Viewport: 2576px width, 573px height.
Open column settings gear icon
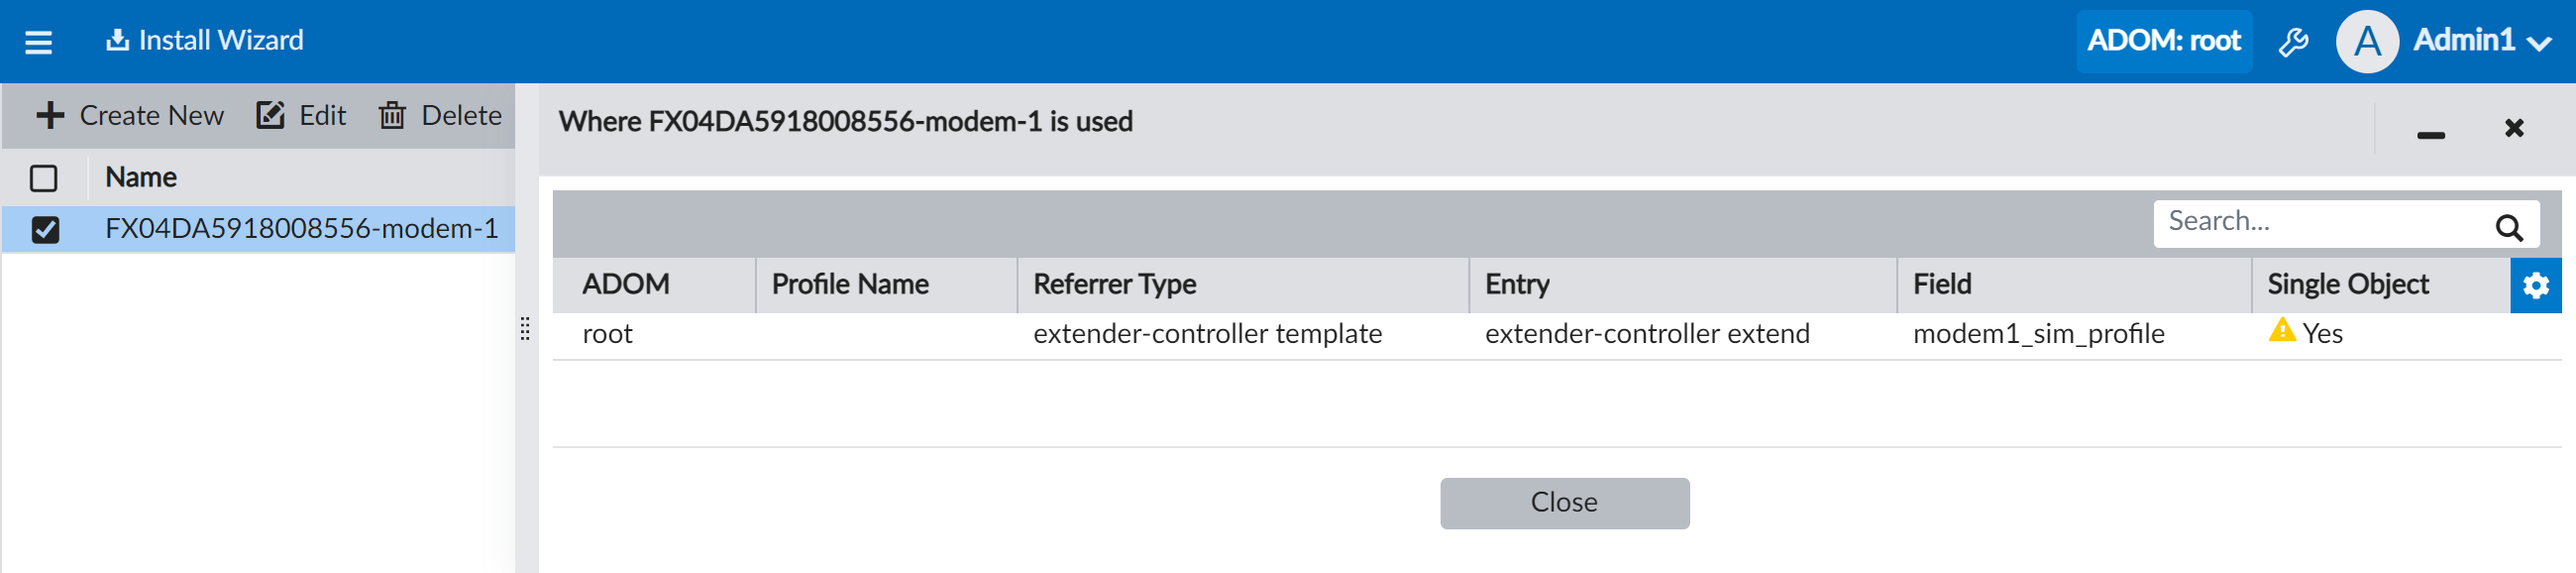[x=2535, y=286]
